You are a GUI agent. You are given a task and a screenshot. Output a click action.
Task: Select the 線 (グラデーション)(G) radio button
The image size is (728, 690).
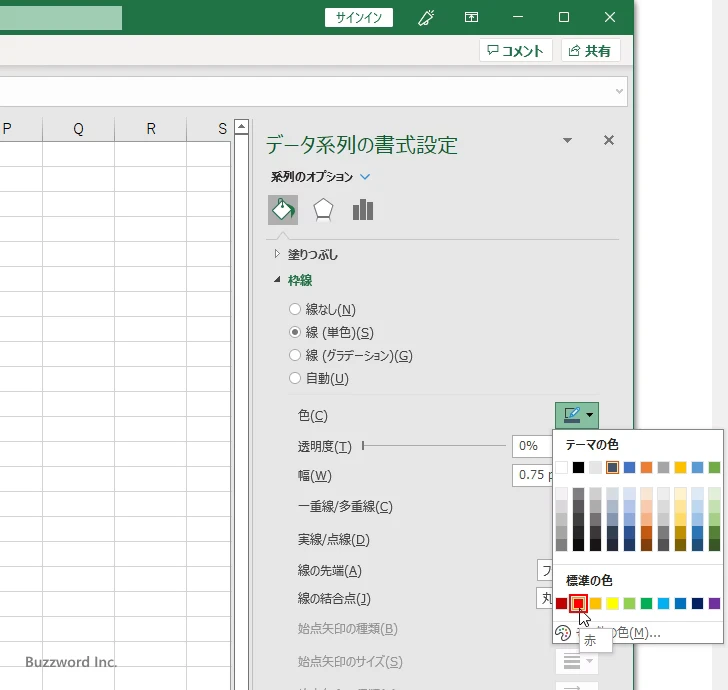[x=295, y=355]
